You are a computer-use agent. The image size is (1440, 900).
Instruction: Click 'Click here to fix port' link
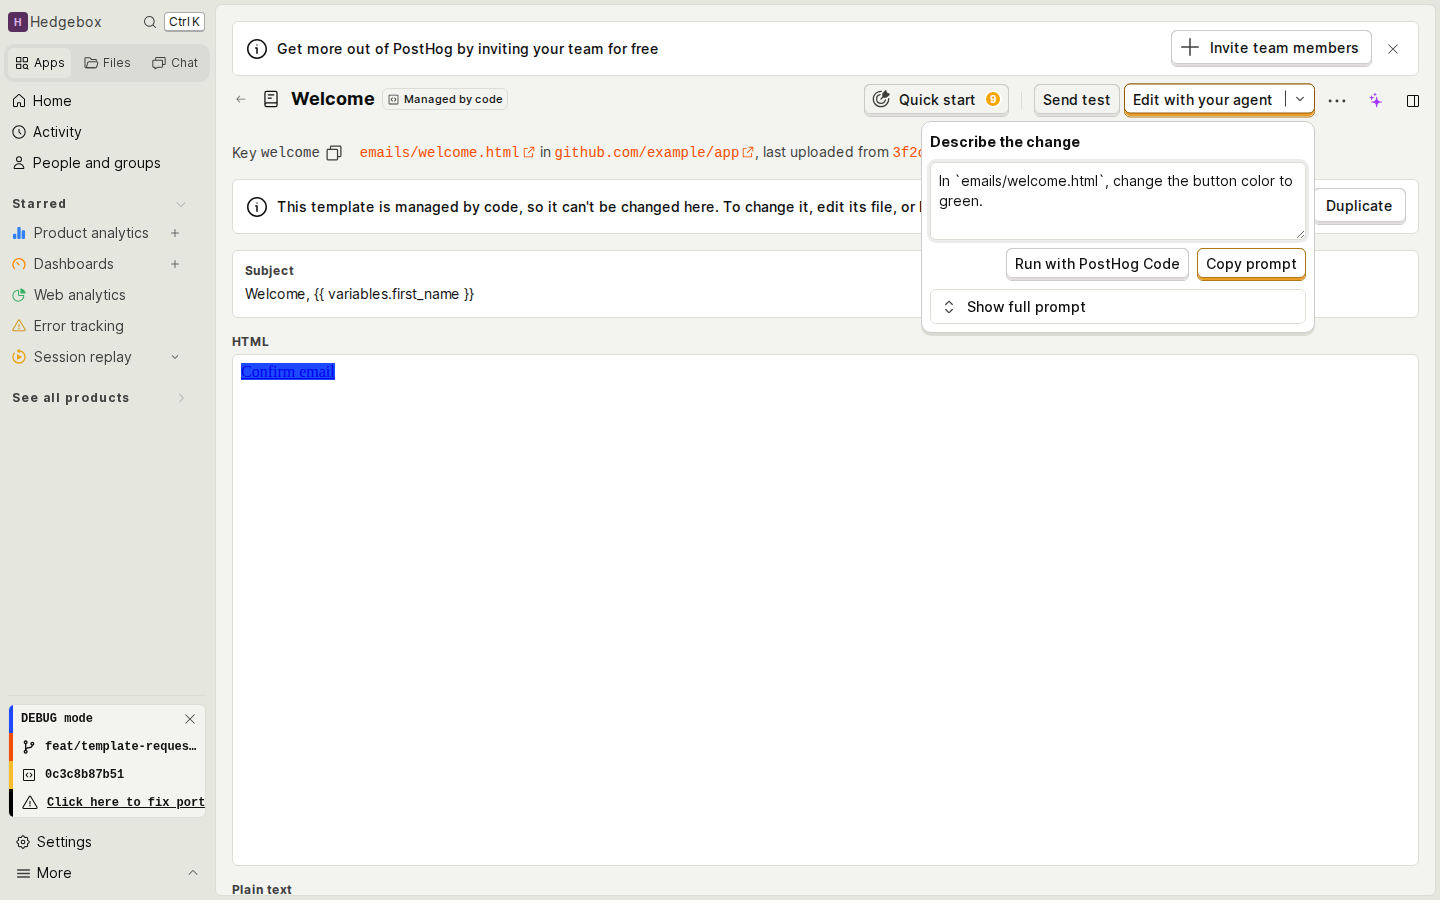pos(125,802)
